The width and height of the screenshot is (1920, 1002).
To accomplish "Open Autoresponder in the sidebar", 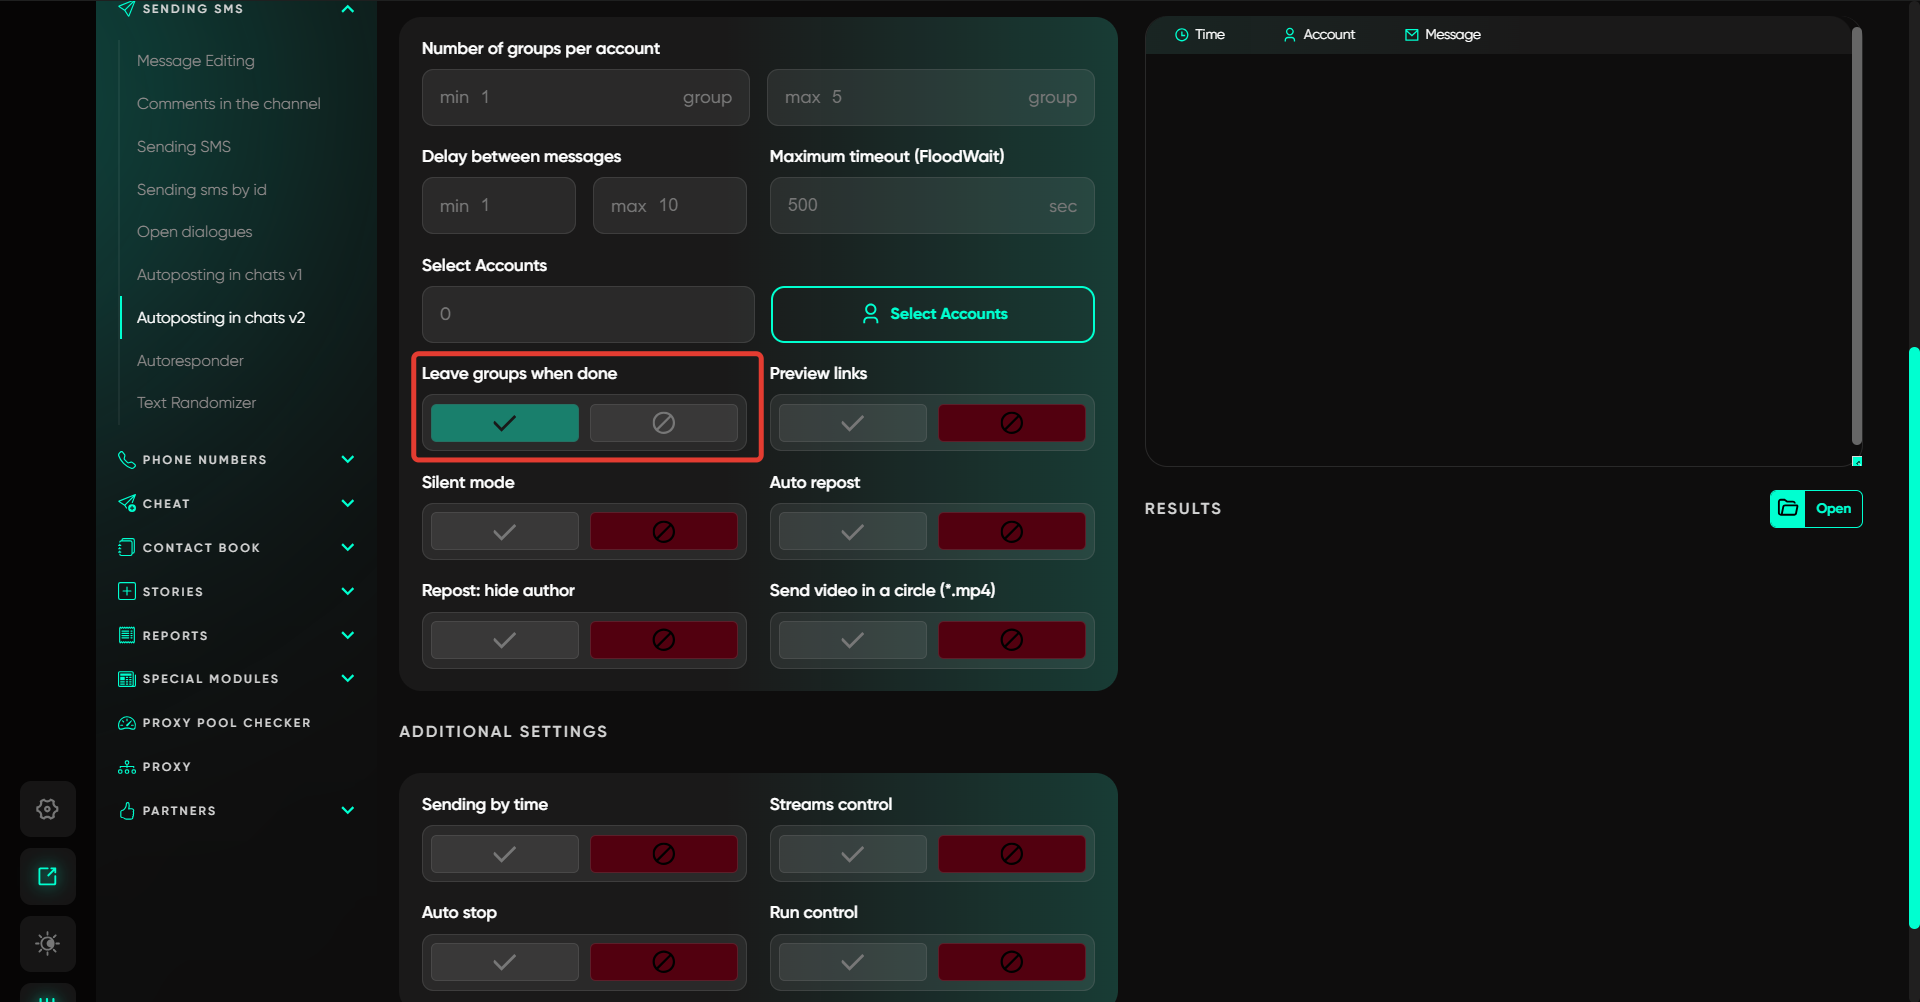I will click(190, 360).
